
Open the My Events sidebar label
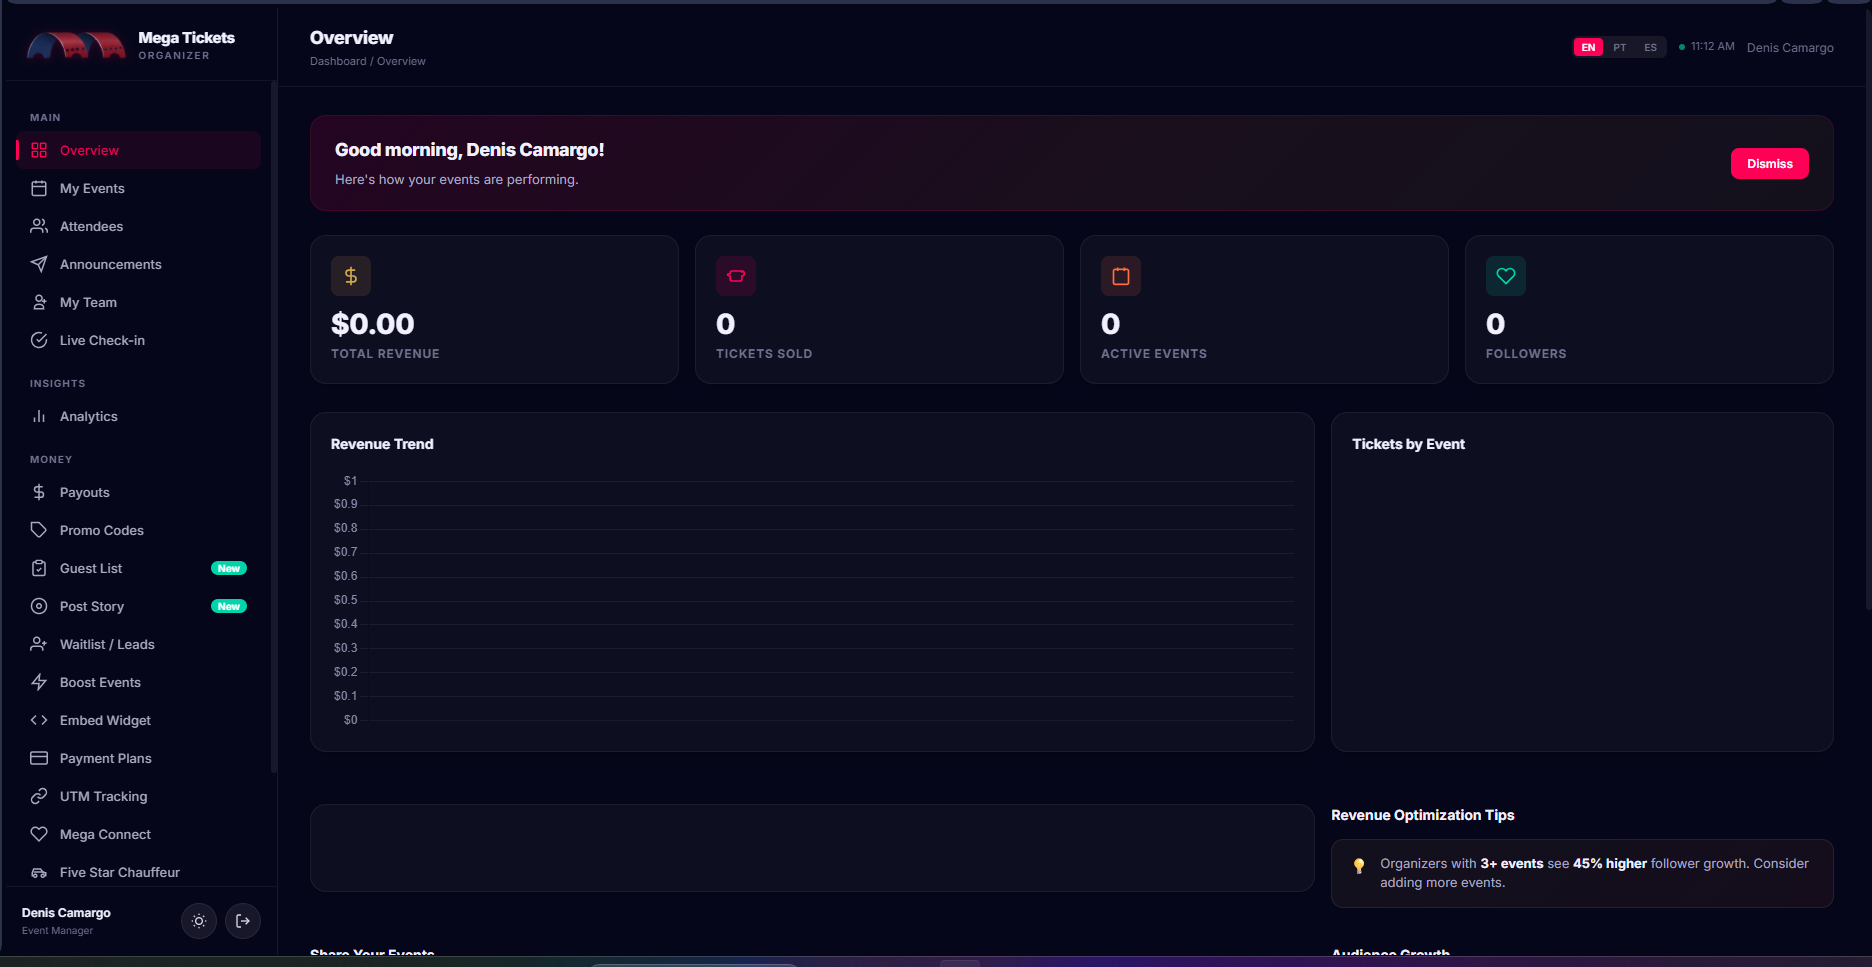click(x=92, y=188)
